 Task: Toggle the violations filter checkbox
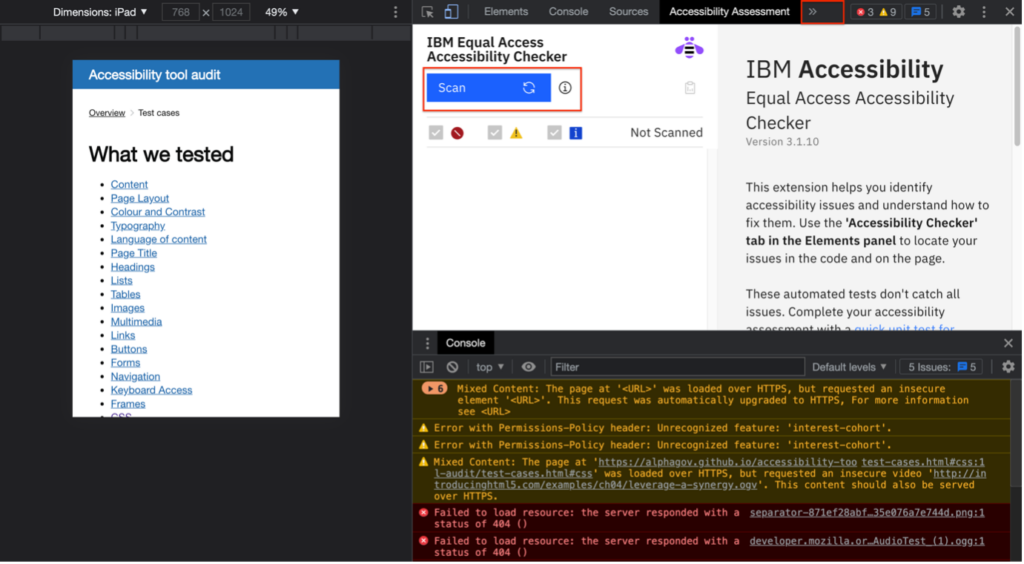(436, 133)
